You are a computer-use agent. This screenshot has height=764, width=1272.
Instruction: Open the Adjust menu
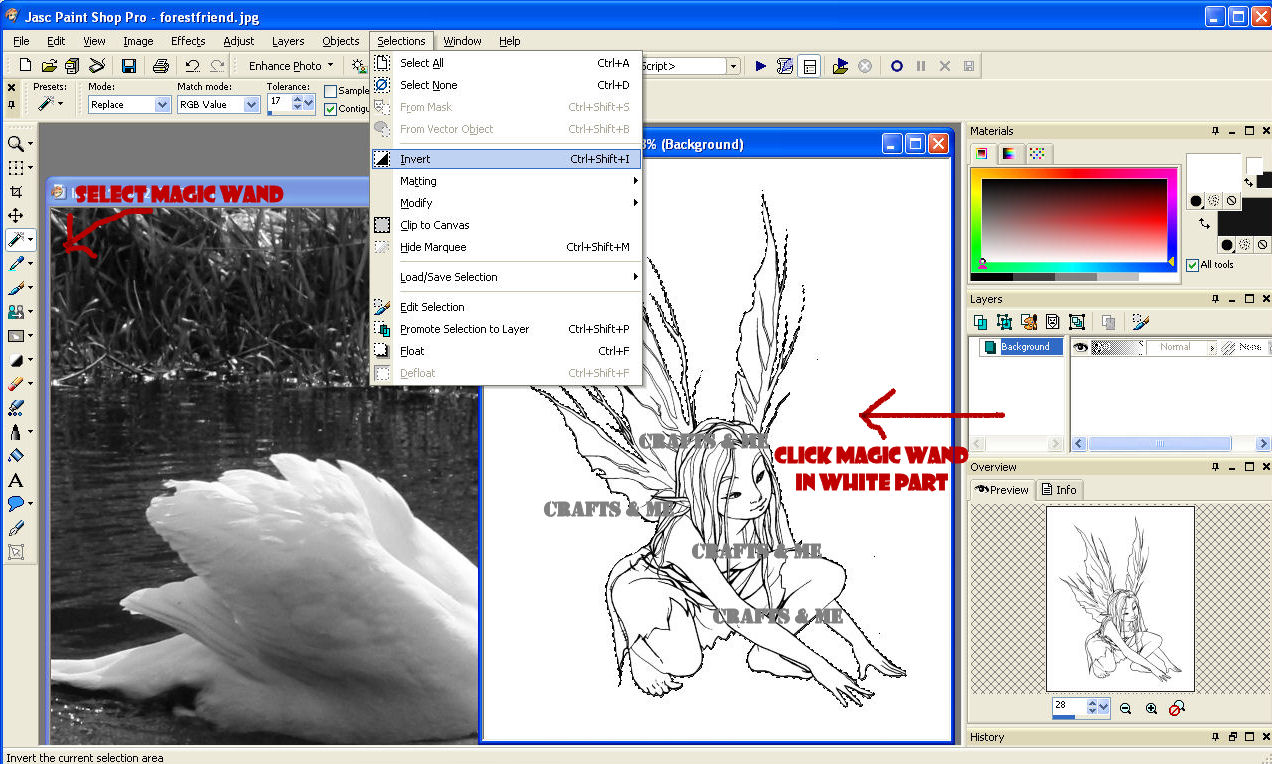coord(239,41)
